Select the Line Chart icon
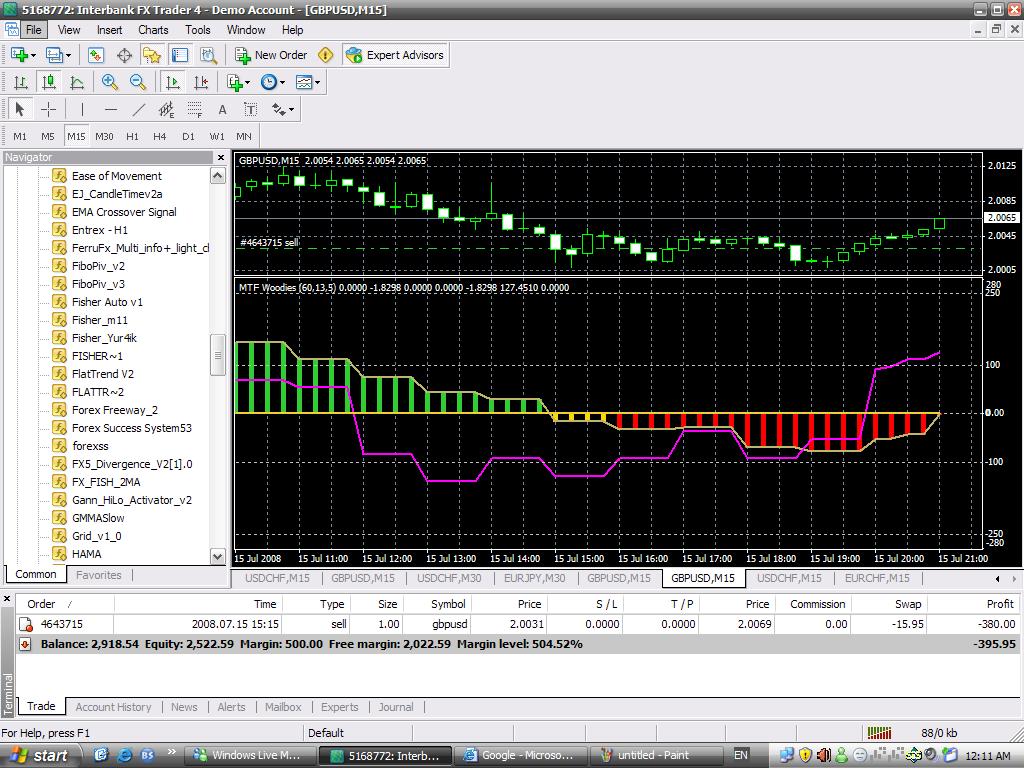Viewport: 1024px width, 768px height. coord(76,82)
